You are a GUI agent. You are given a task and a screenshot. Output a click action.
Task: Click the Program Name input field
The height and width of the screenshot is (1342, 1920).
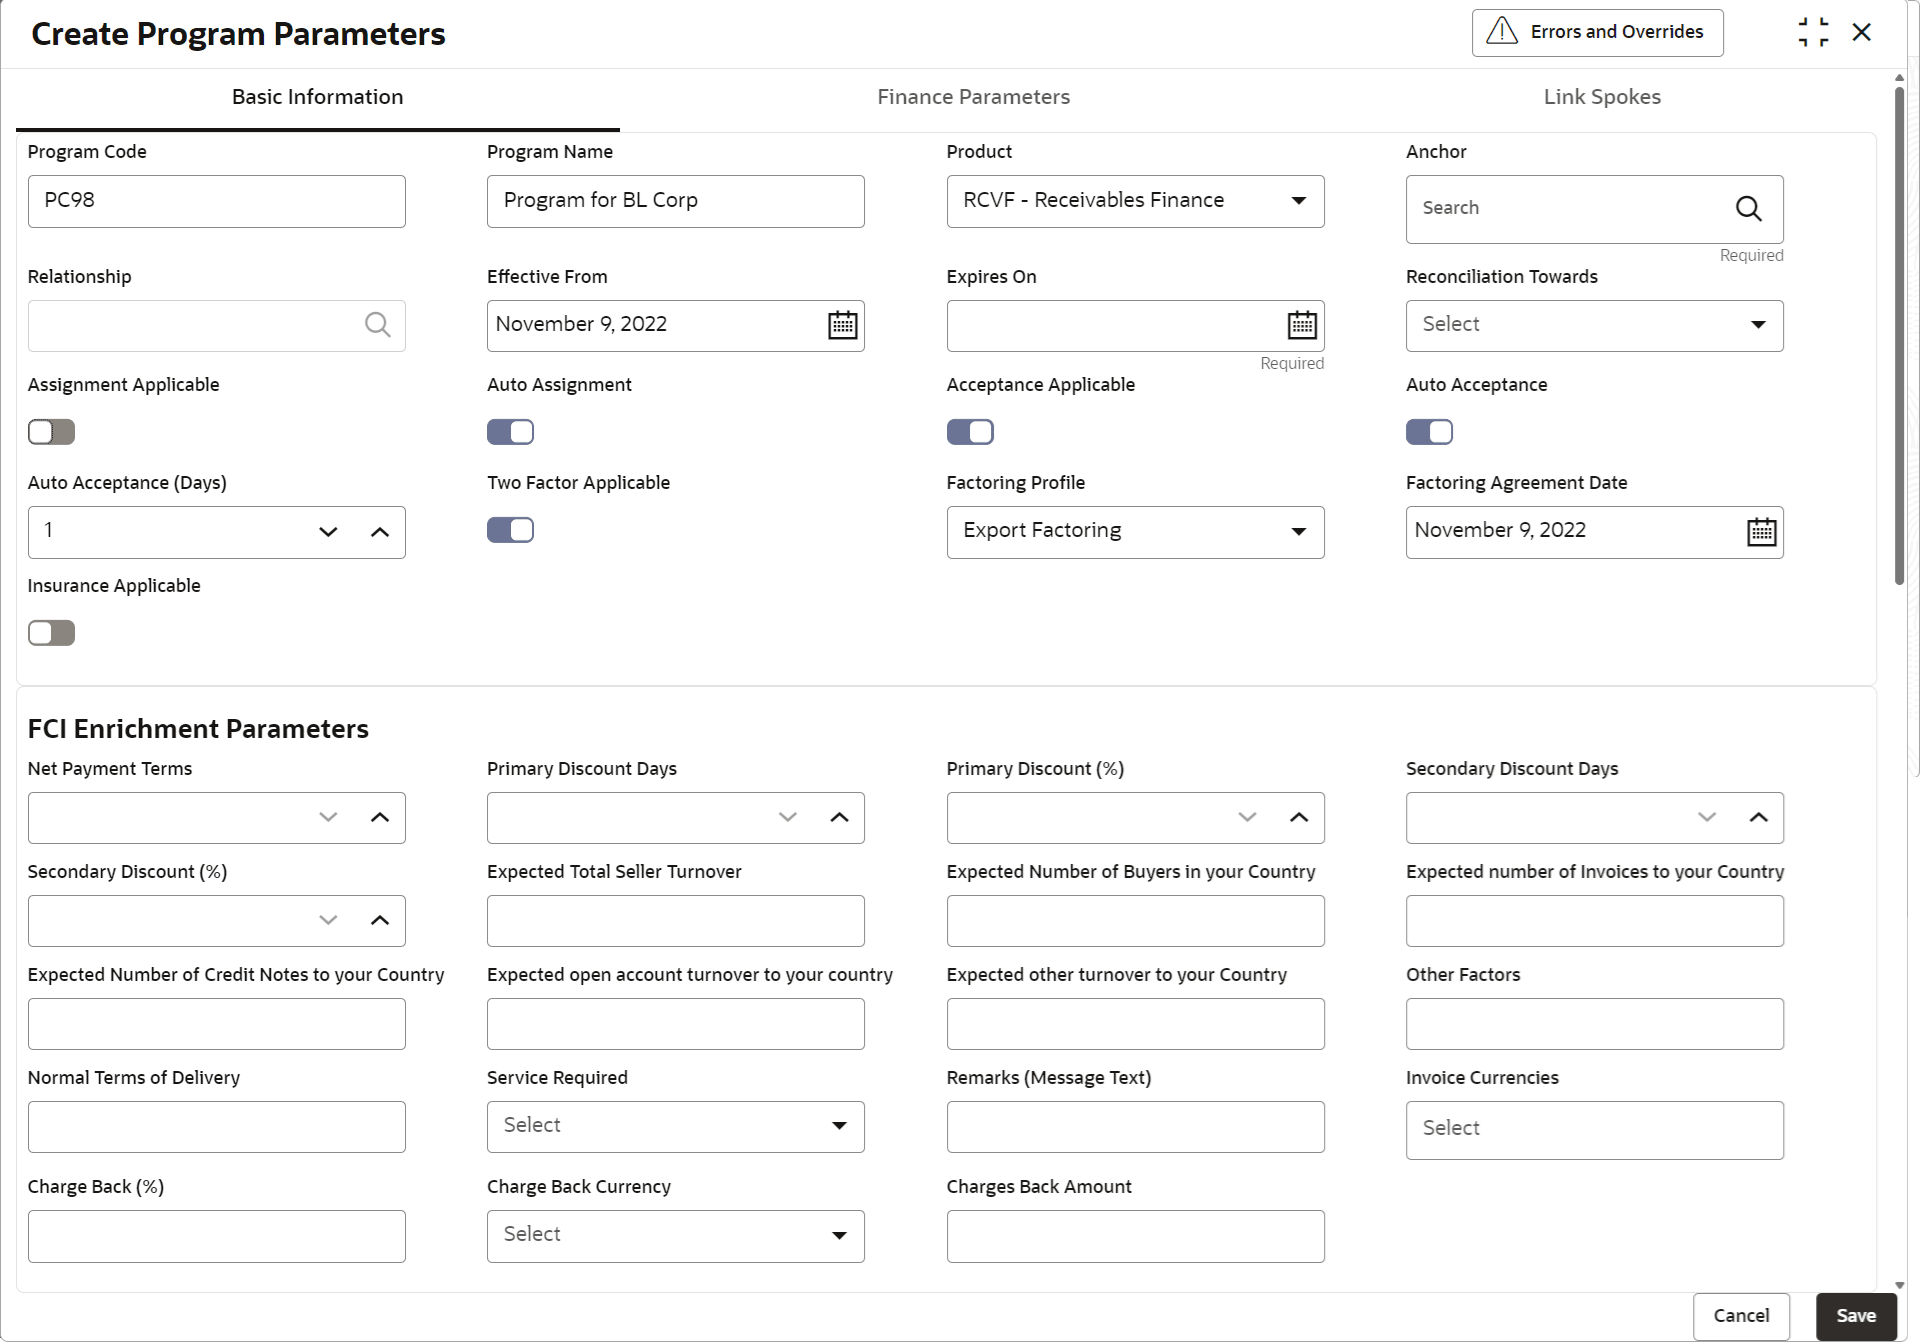675,201
